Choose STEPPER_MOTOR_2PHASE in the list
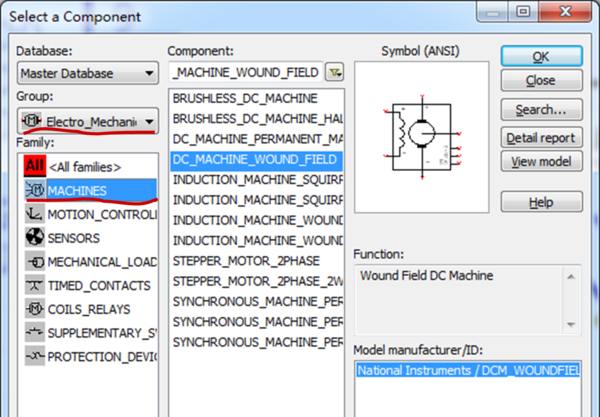Screen dimensions: 600x417 pos(238,261)
